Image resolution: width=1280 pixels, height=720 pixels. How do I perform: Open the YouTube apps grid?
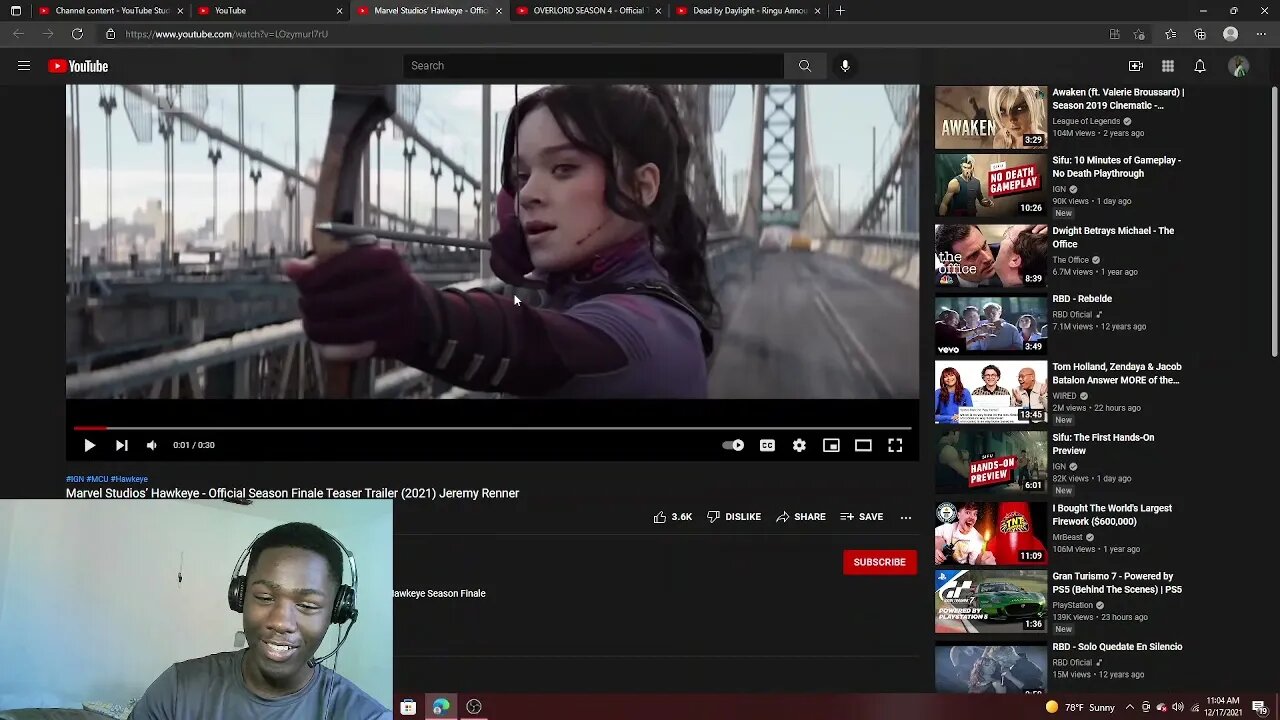1168,66
